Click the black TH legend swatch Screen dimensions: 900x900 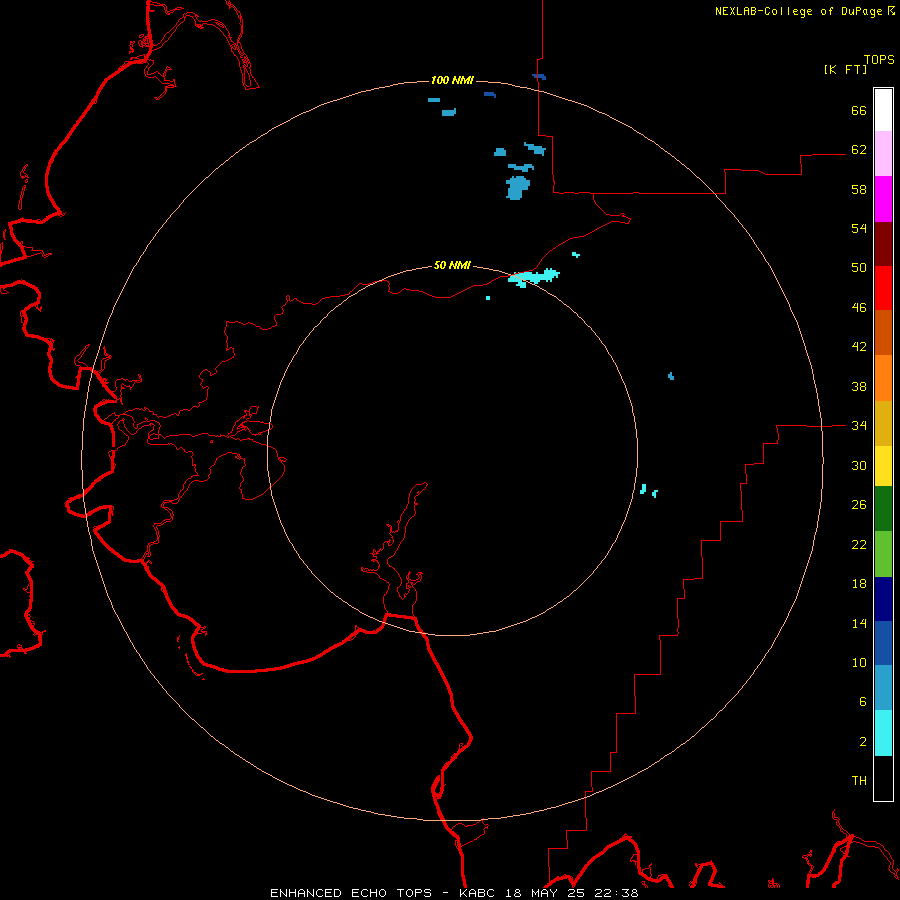(883, 778)
